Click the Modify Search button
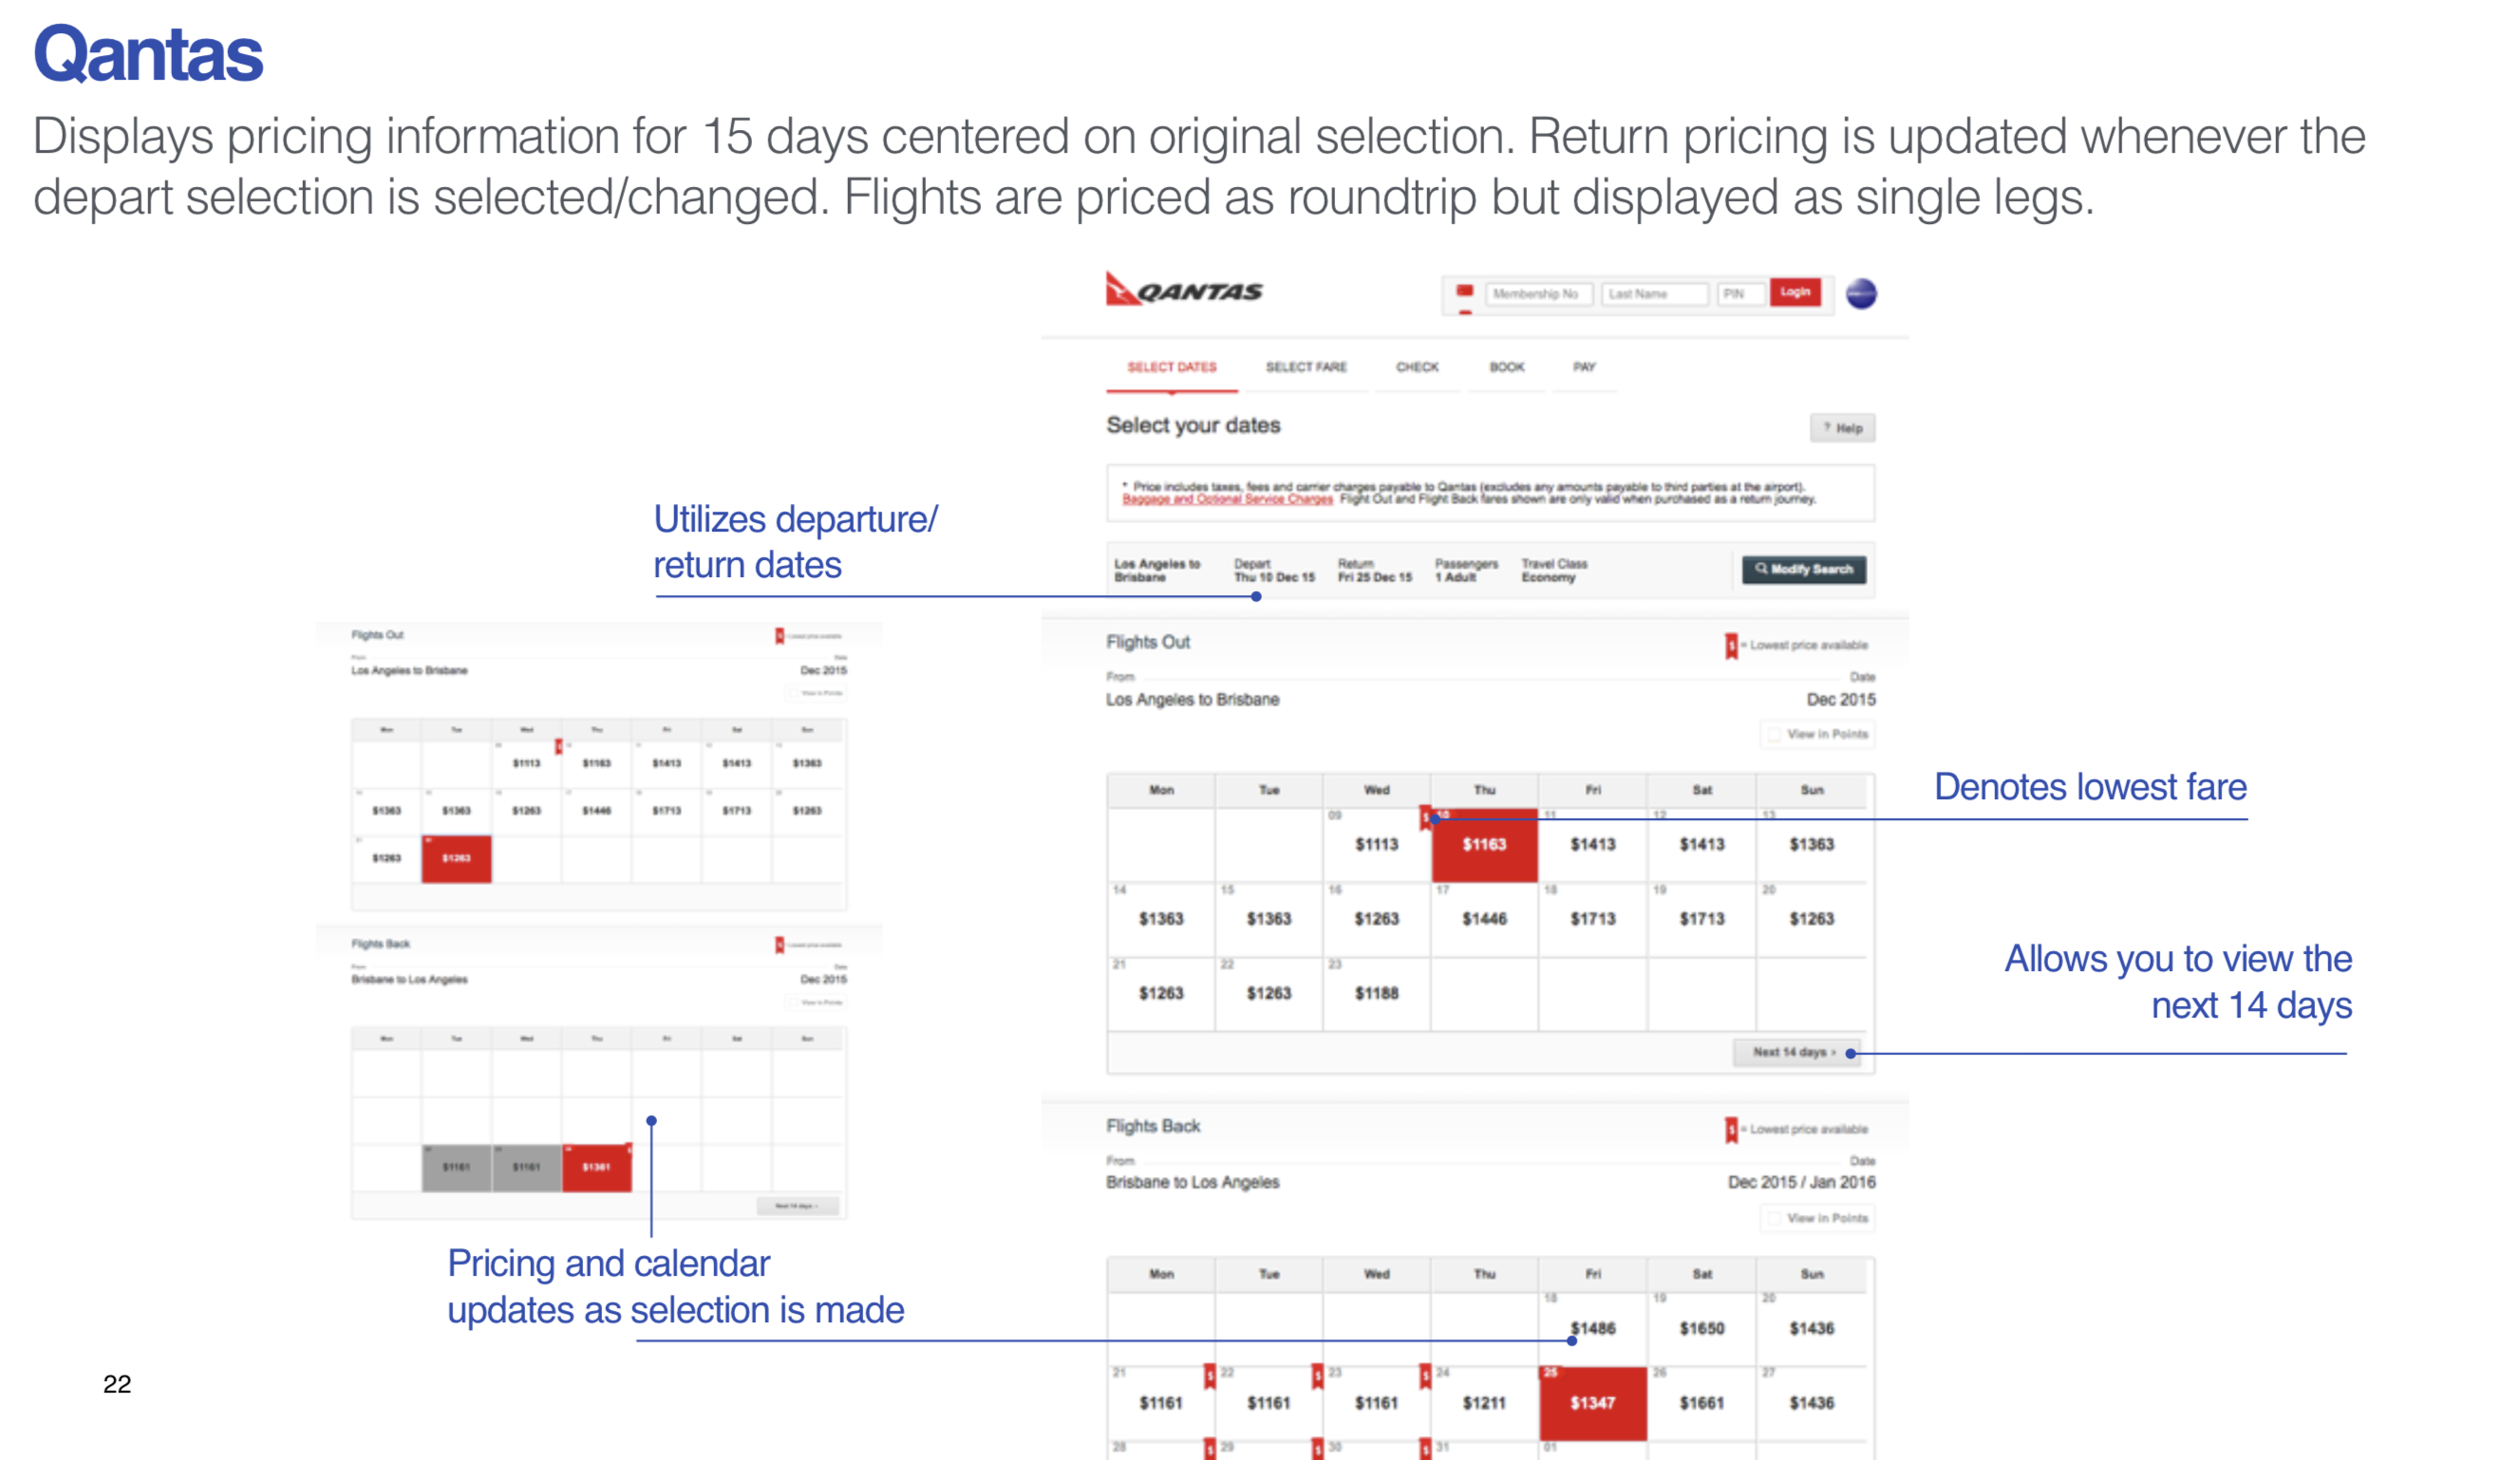This screenshot has width=2520, height=1460. pyautogui.click(x=1803, y=569)
